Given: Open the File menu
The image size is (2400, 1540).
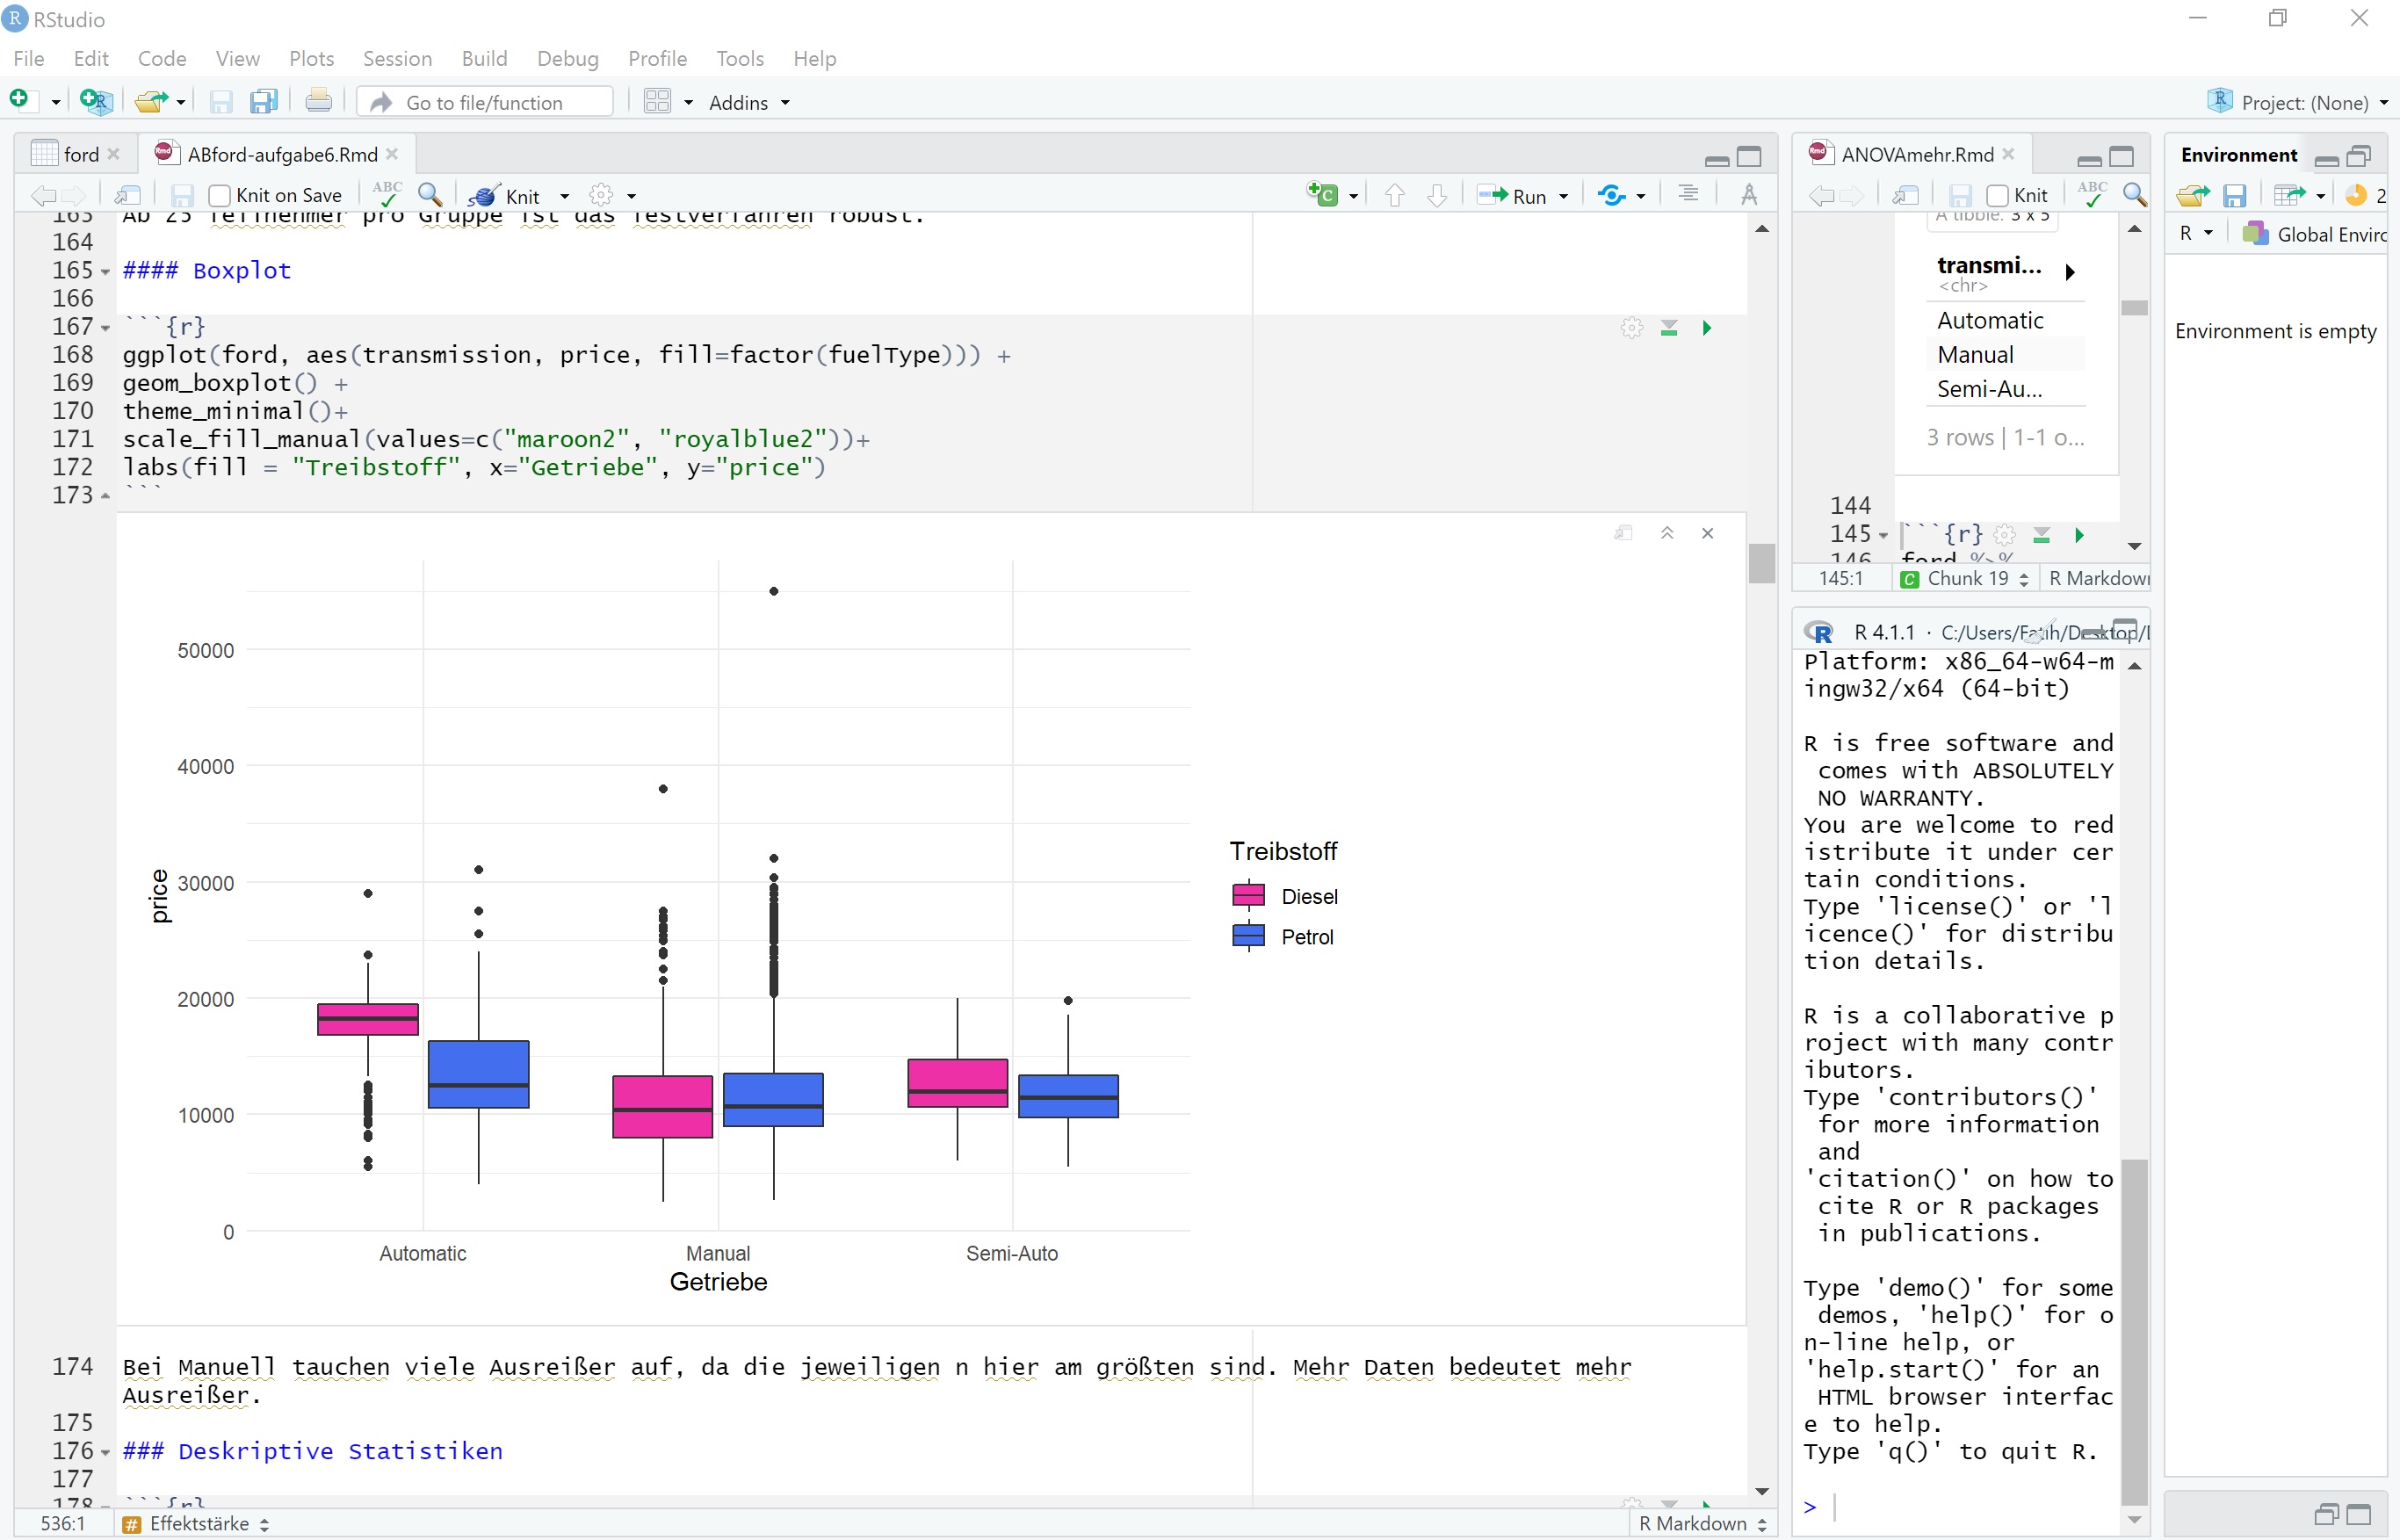Looking at the screenshot, I should pos(28,58).
